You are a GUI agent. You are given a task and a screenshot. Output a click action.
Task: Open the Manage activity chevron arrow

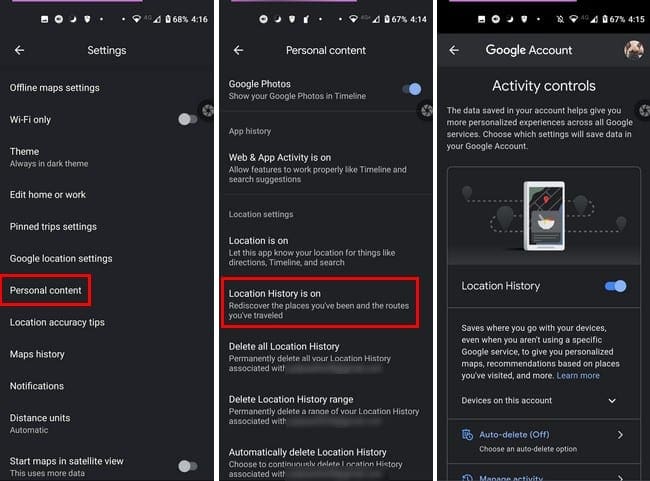pos(620,478)
